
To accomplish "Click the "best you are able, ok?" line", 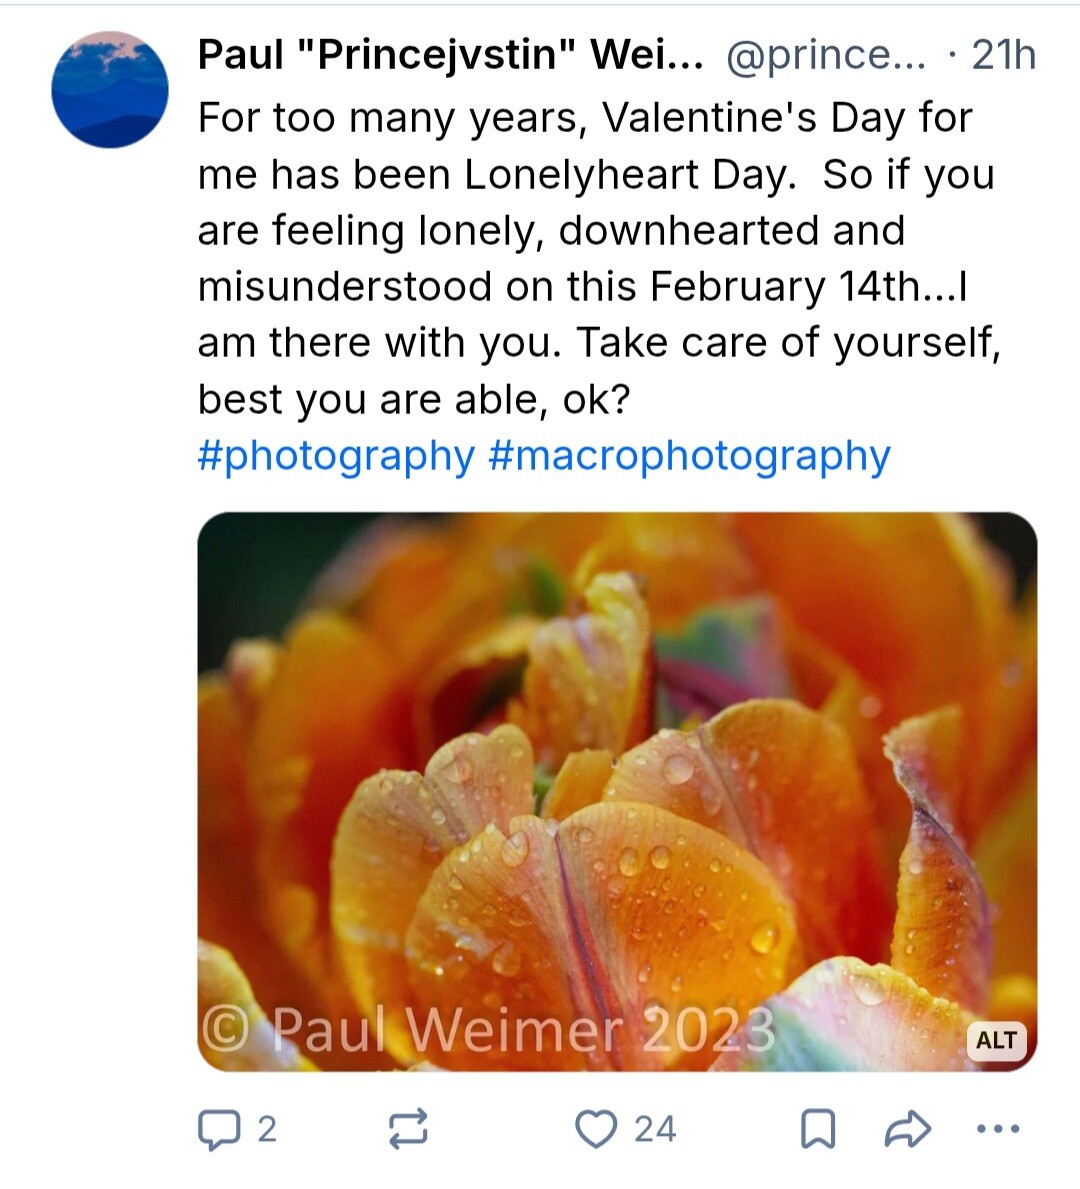I will click(414, 400).
